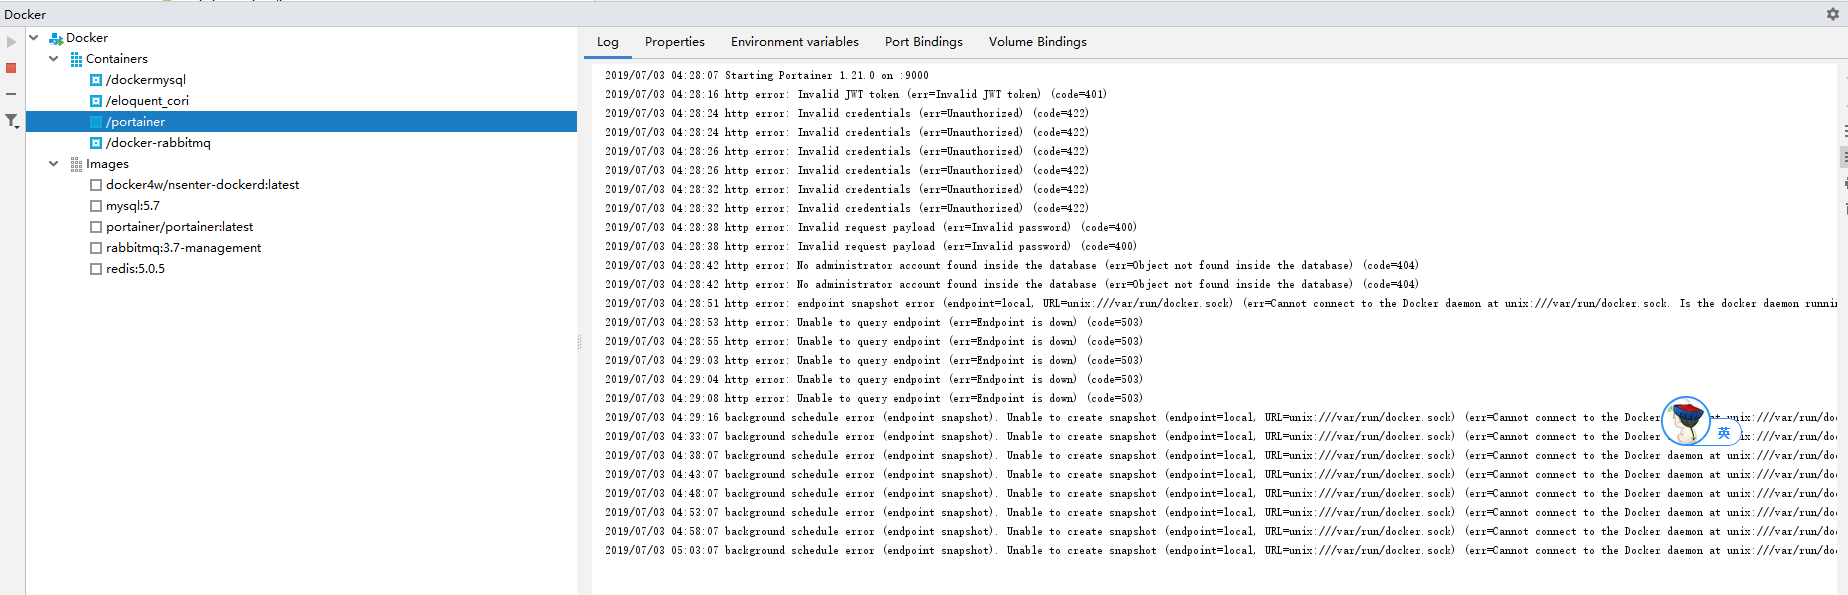This screenshot has width=1848, height=595.
Task: Click the red Stop container icon
Action: [x=11, y=68]
